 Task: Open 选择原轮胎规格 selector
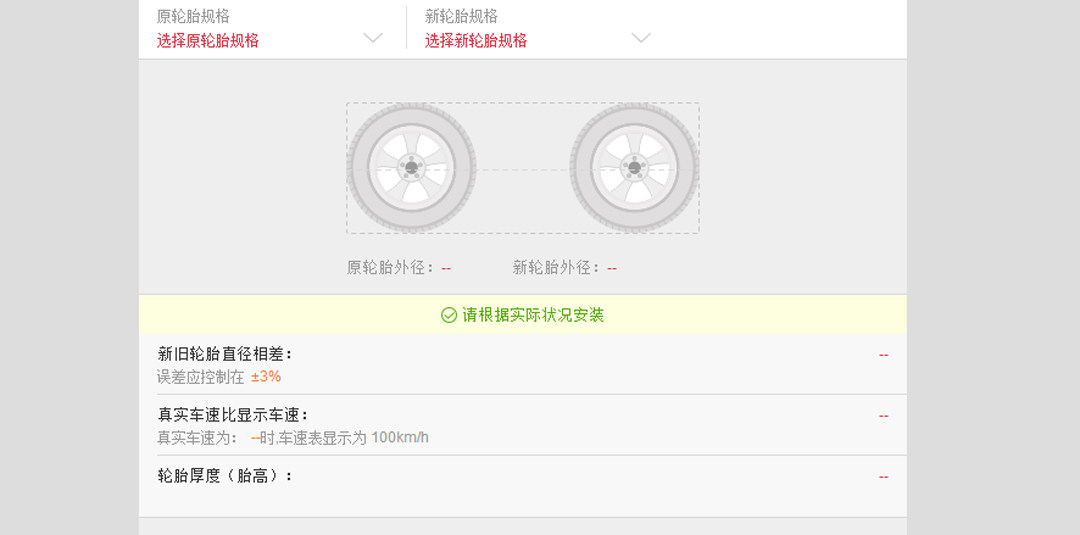tap(208, 41)
